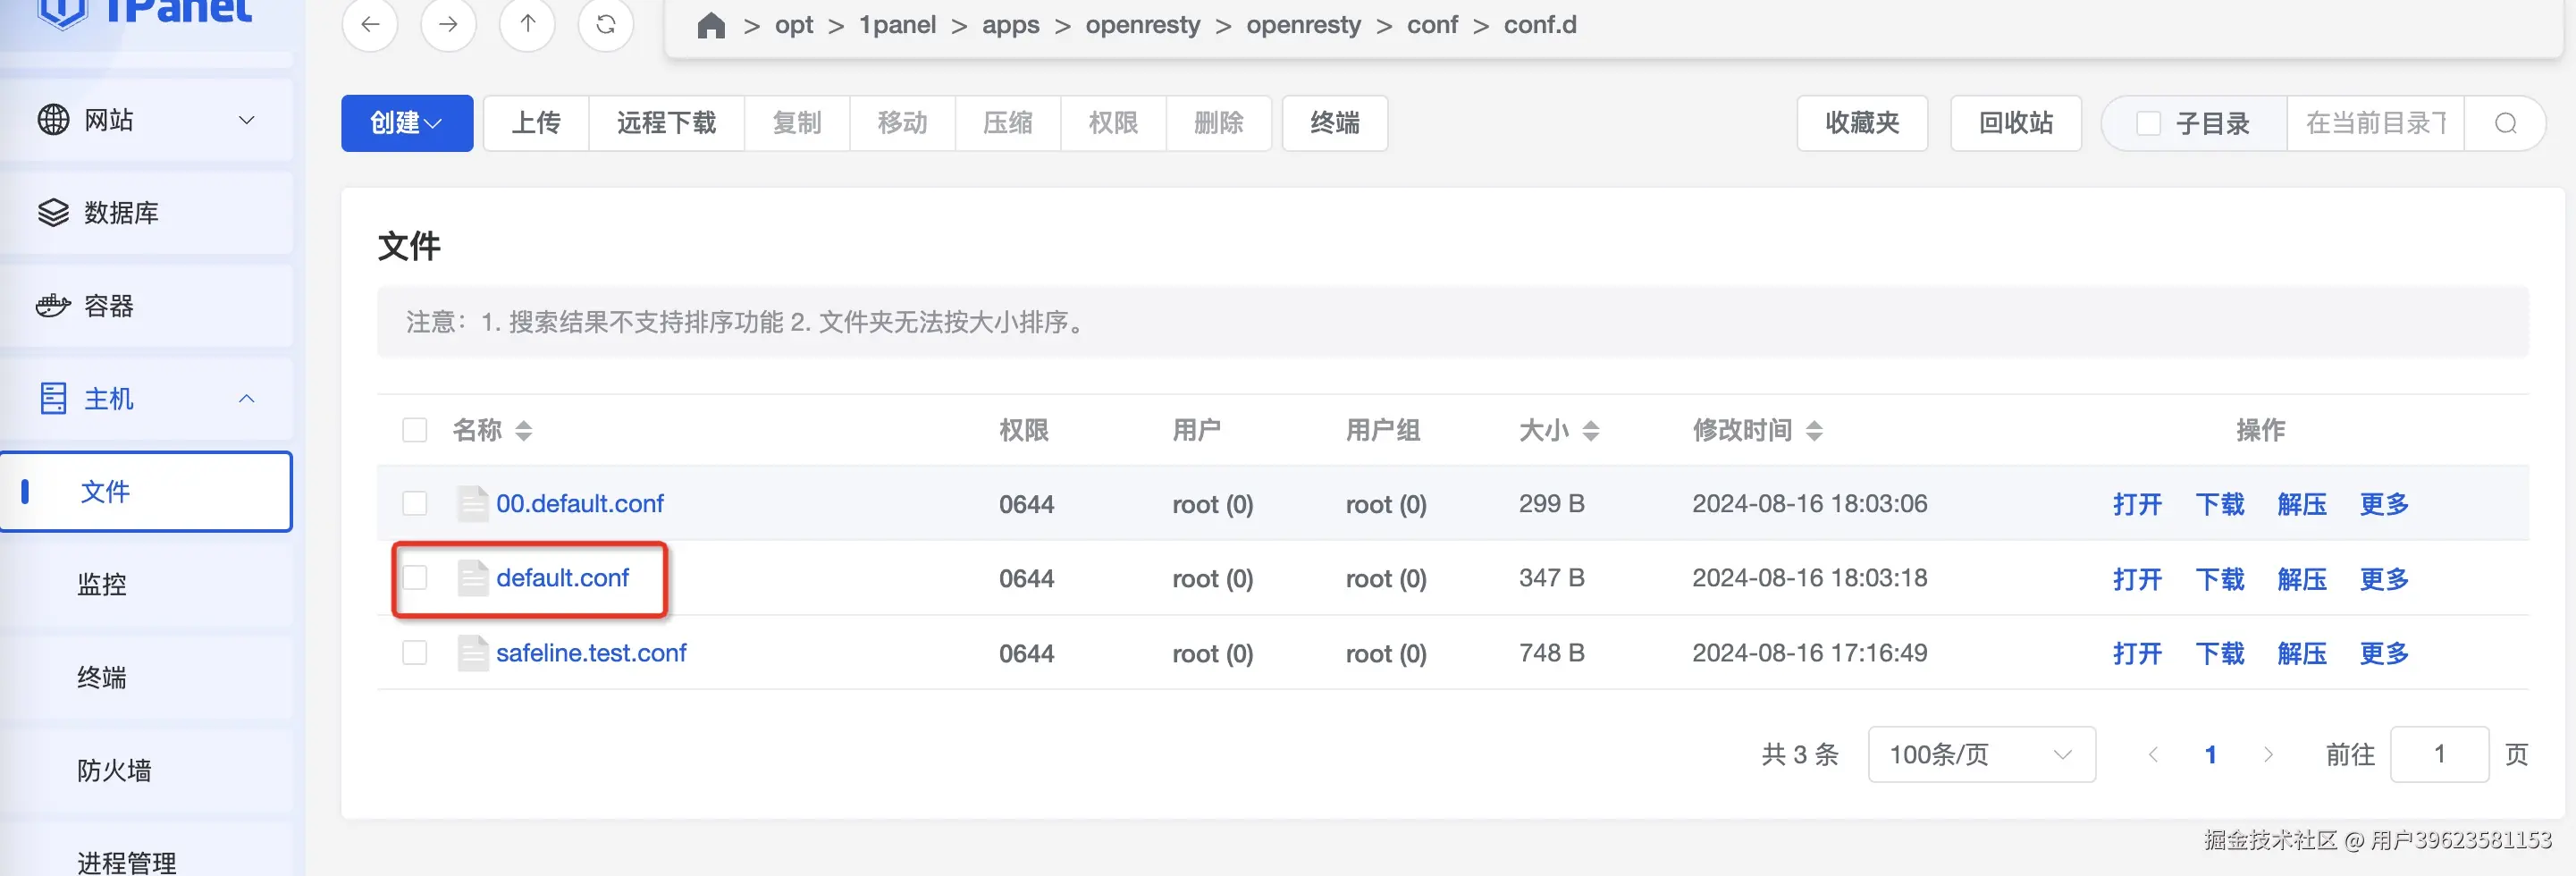The width and height of the screenshot is (2576, 876).
Task: Select checkbox for safeline.test.conf
Action: [414, 653]
